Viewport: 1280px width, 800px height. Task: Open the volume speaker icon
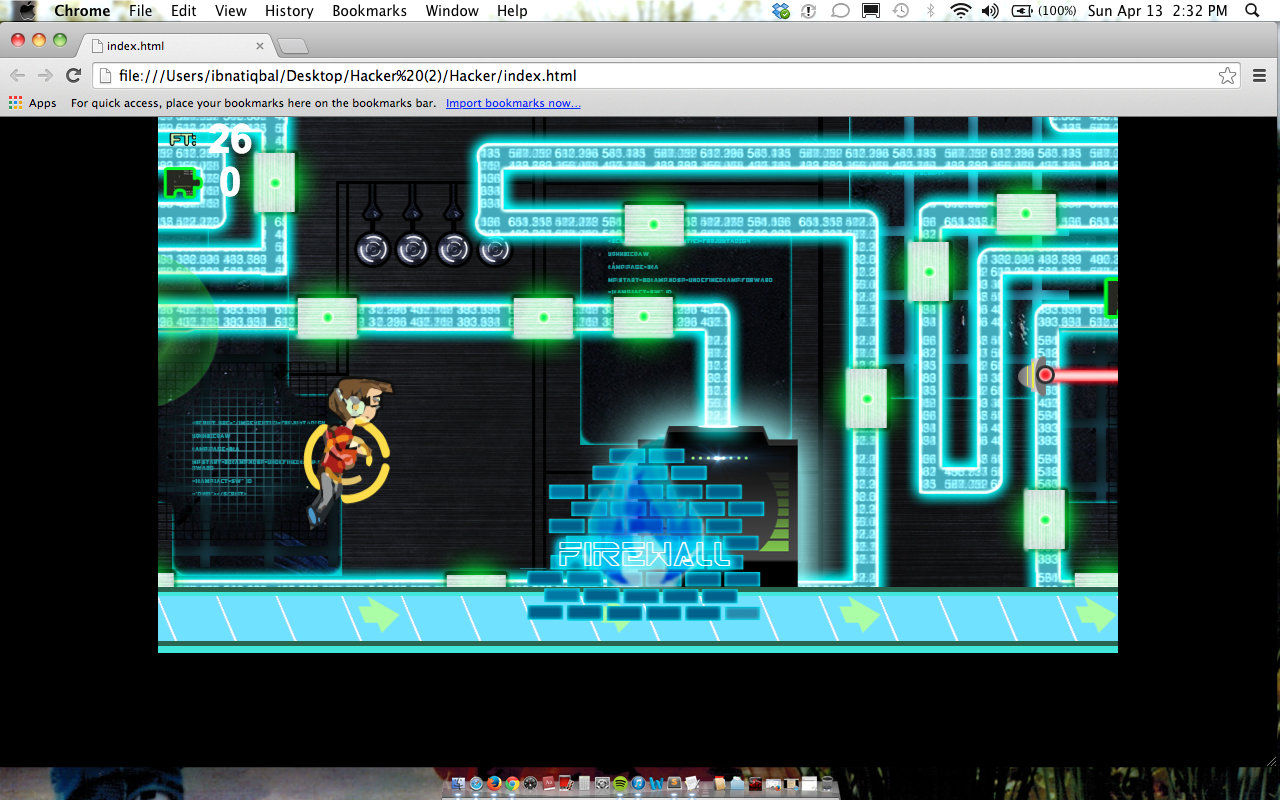(x=990, y=11)
